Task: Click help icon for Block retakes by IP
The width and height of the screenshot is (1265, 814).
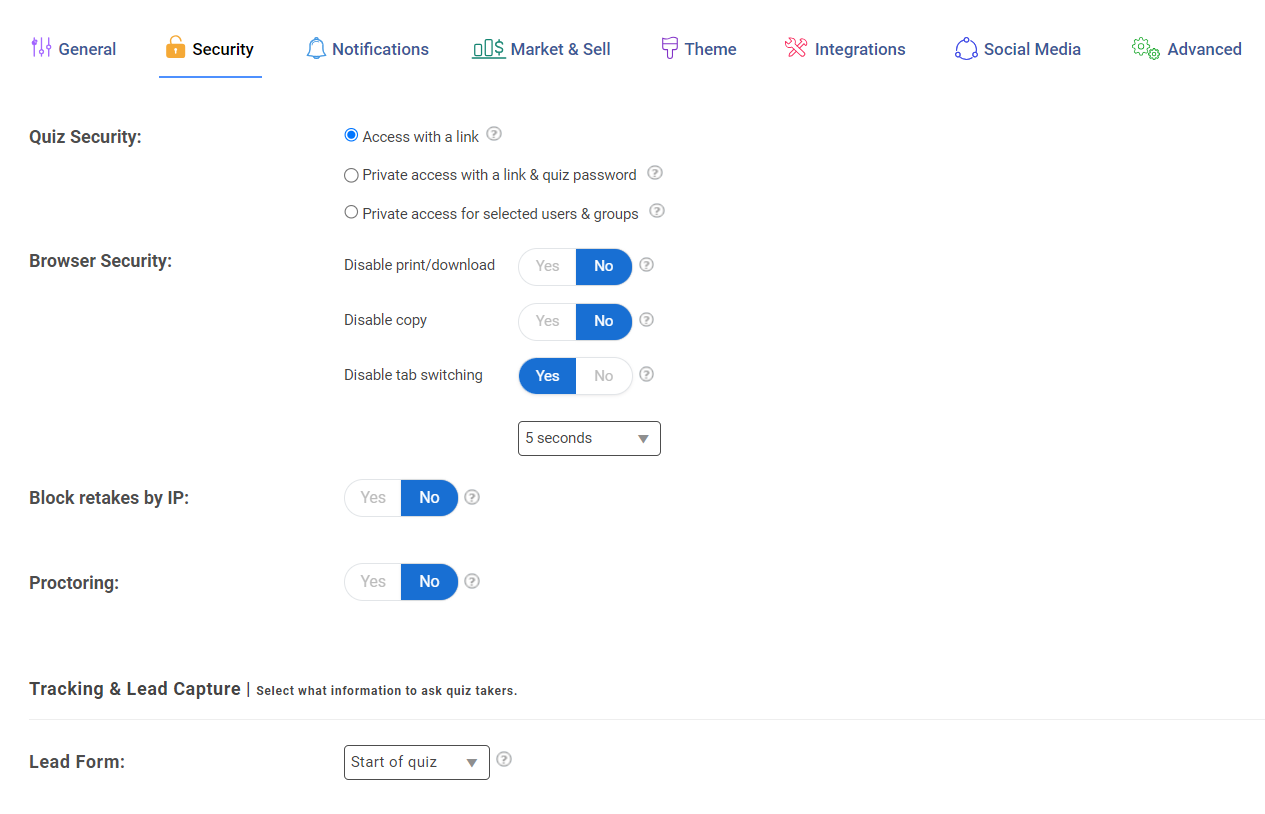Action: [x=472, y=497]
